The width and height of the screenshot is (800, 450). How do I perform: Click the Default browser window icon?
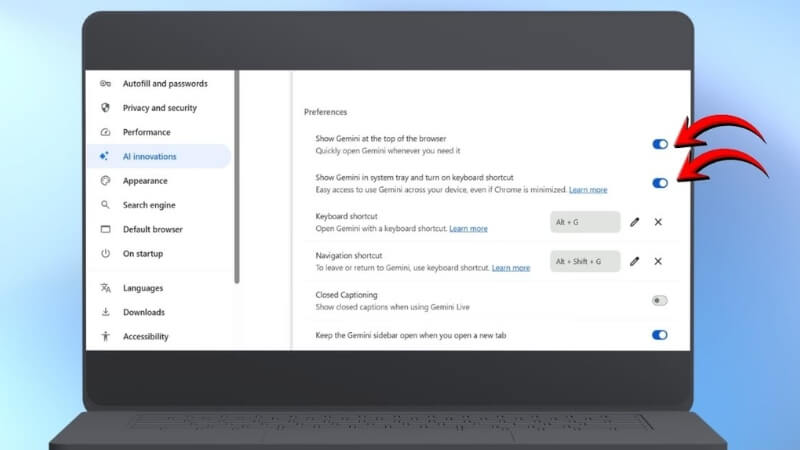point(105,229)
